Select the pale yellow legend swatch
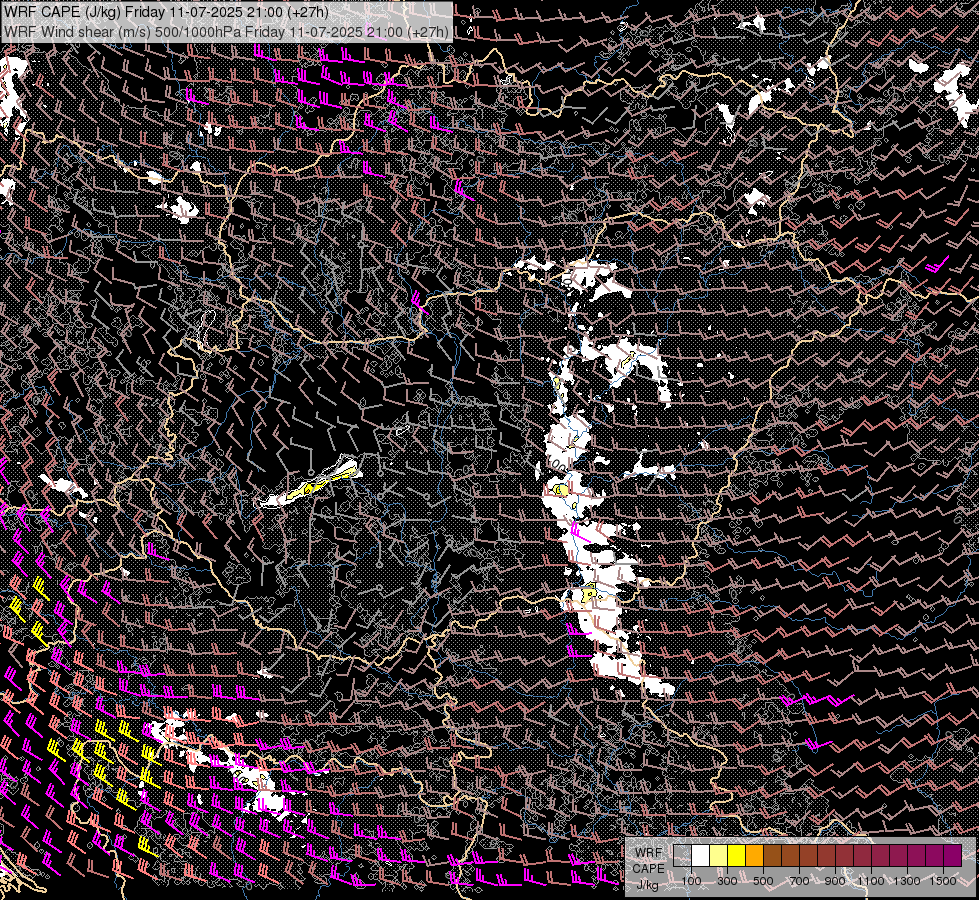 tap(719, 856)
